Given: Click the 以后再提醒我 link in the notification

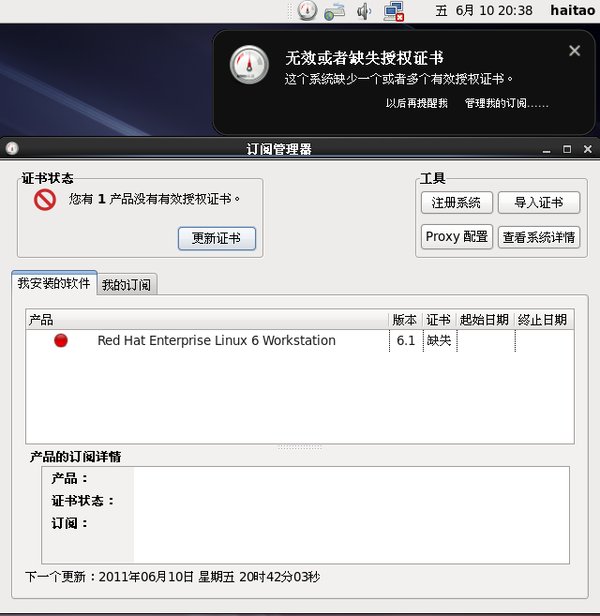Looking at the screenshot, I should tap(417, 103).
